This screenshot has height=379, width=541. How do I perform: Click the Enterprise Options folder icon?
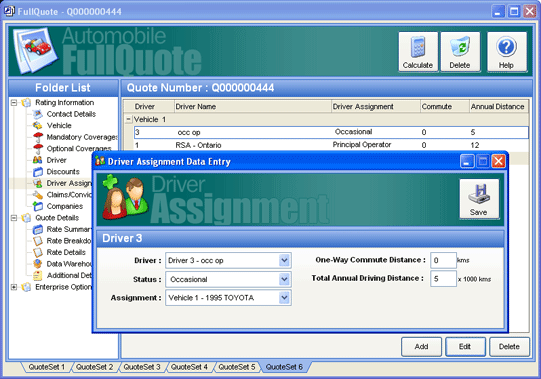coord(26,287)
